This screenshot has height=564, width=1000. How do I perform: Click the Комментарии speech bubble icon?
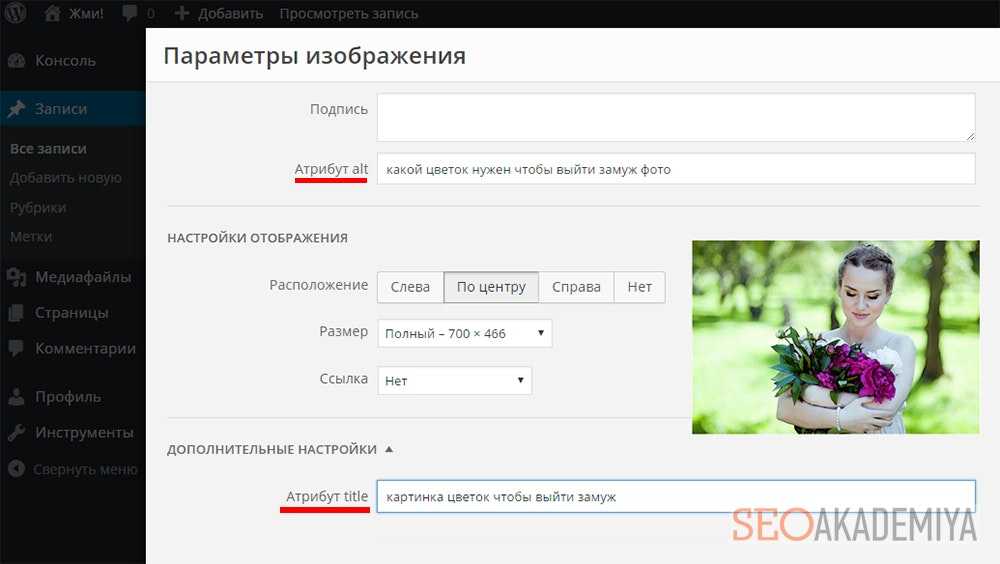point(17,348)
